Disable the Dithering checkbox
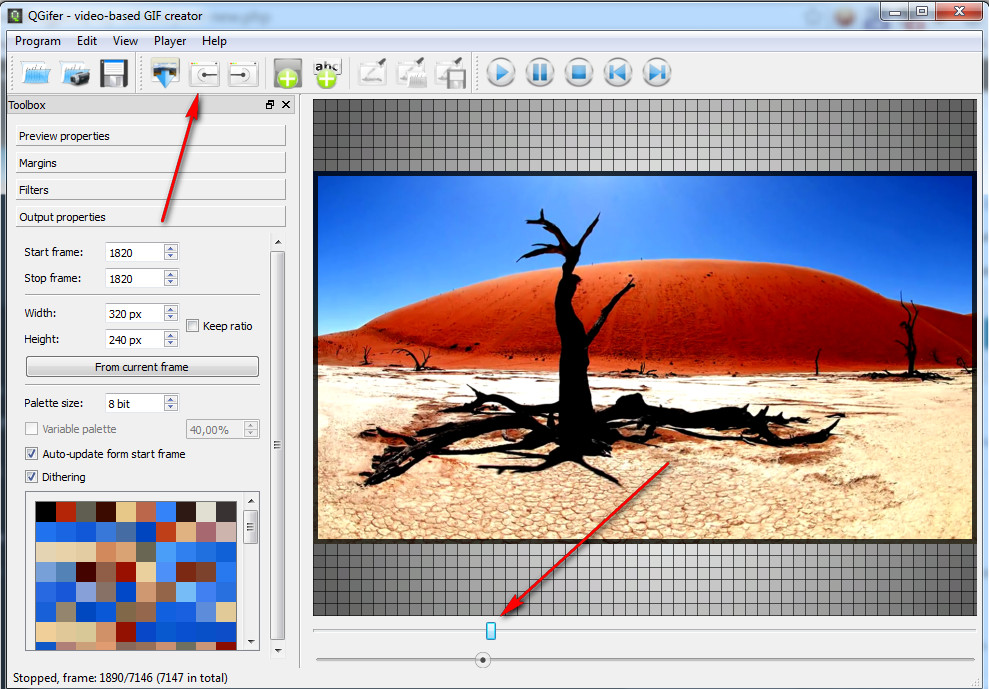The image size is (989, 689). point(32,477)
